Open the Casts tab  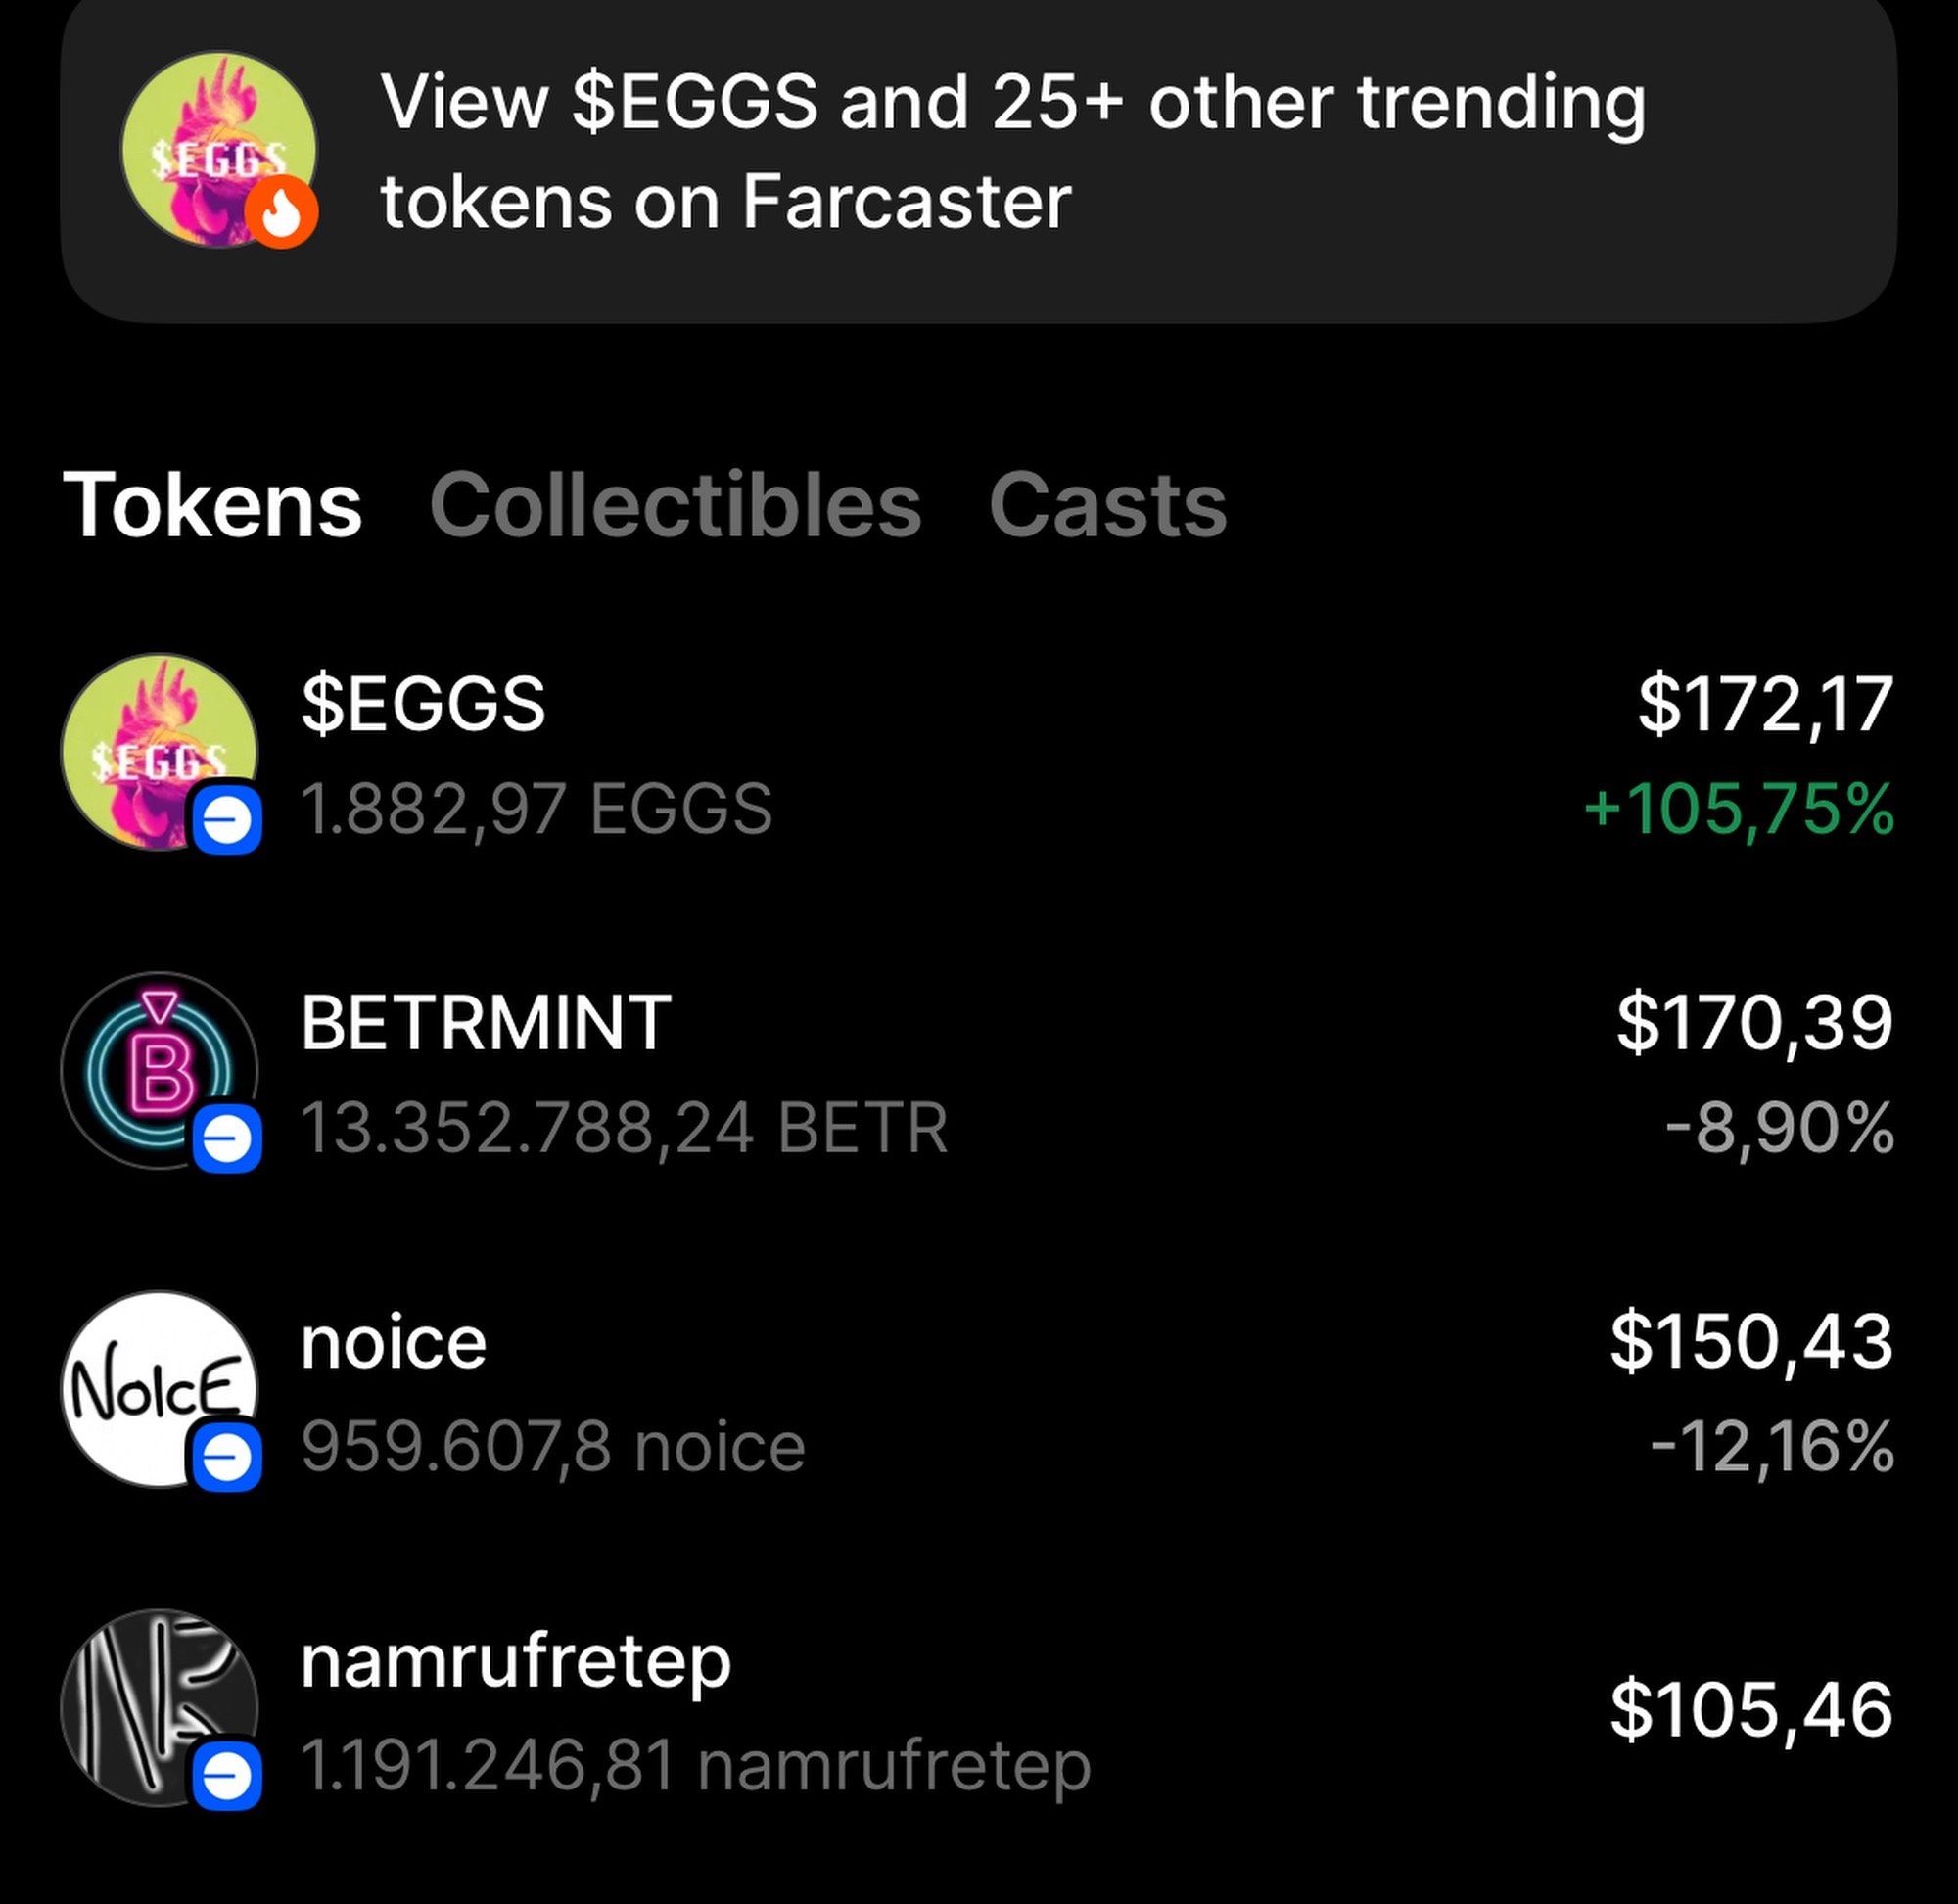(x=1107, y=505)
